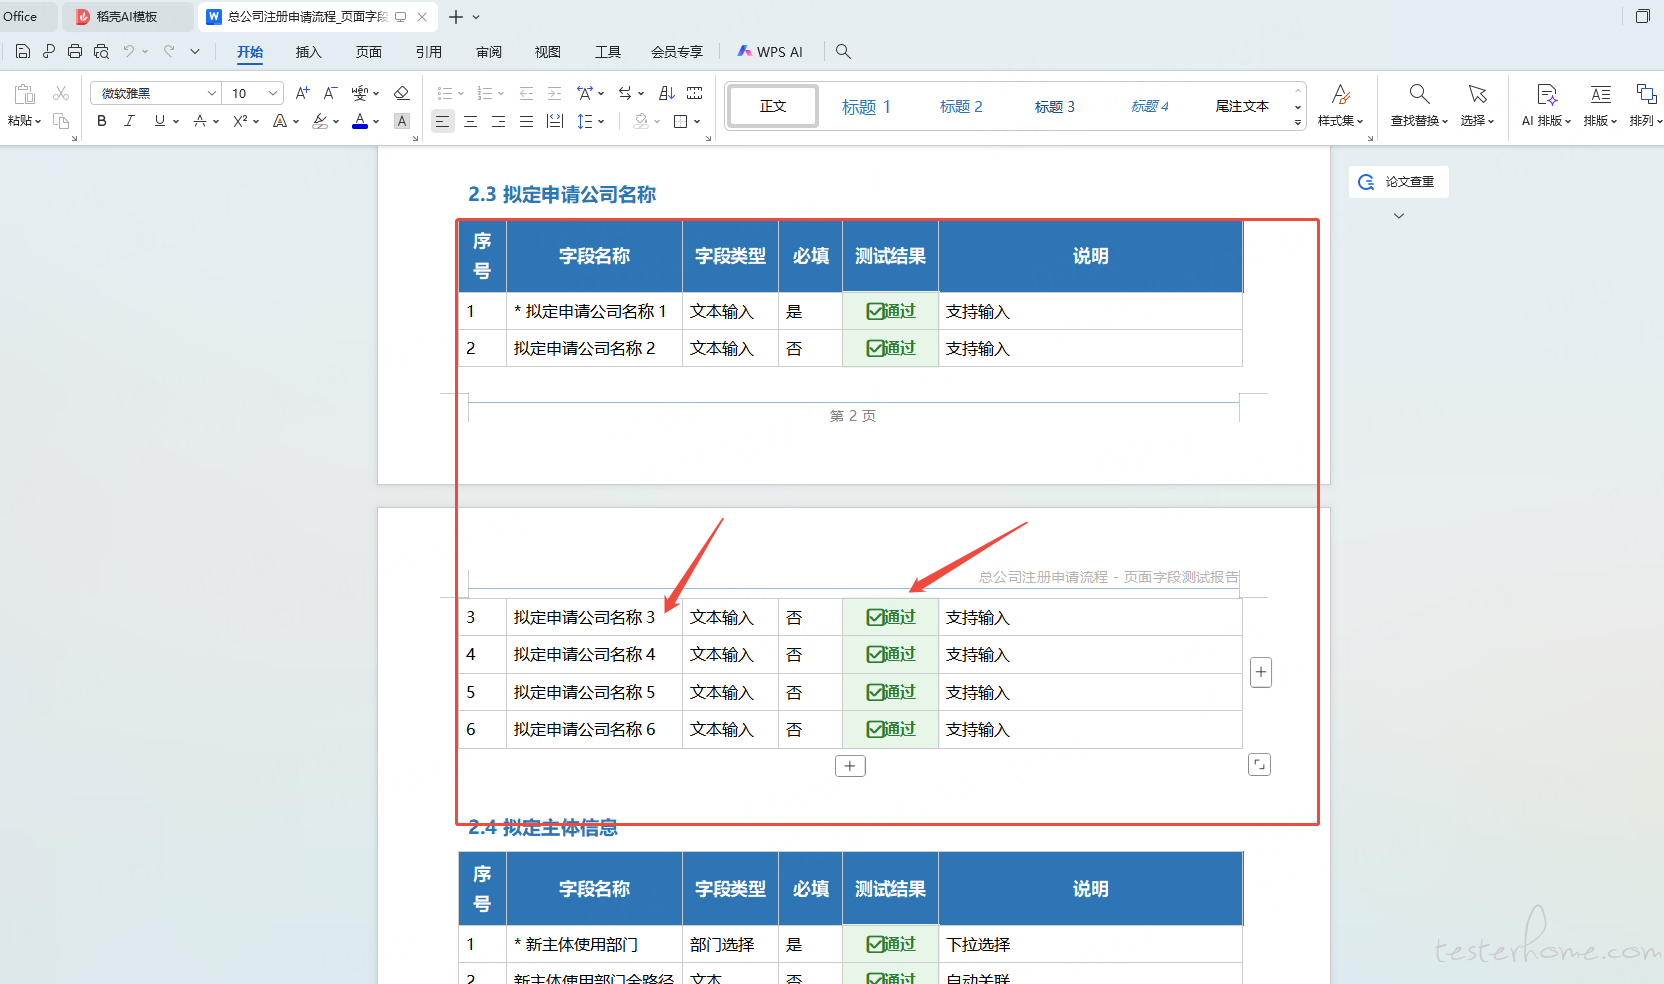Click the sort icon in paragraph group
This screenshot has height=984, width=1664.
[667, 93]
